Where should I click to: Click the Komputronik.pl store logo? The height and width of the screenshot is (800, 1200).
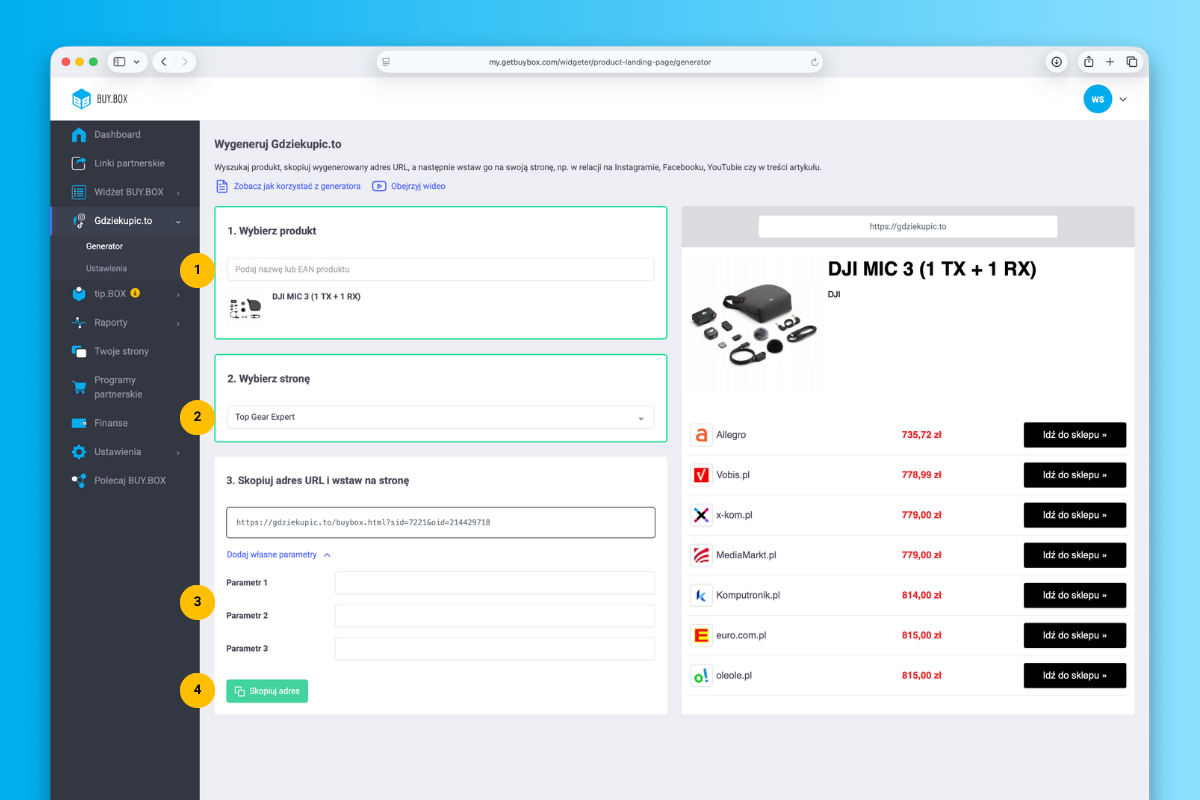701,595
